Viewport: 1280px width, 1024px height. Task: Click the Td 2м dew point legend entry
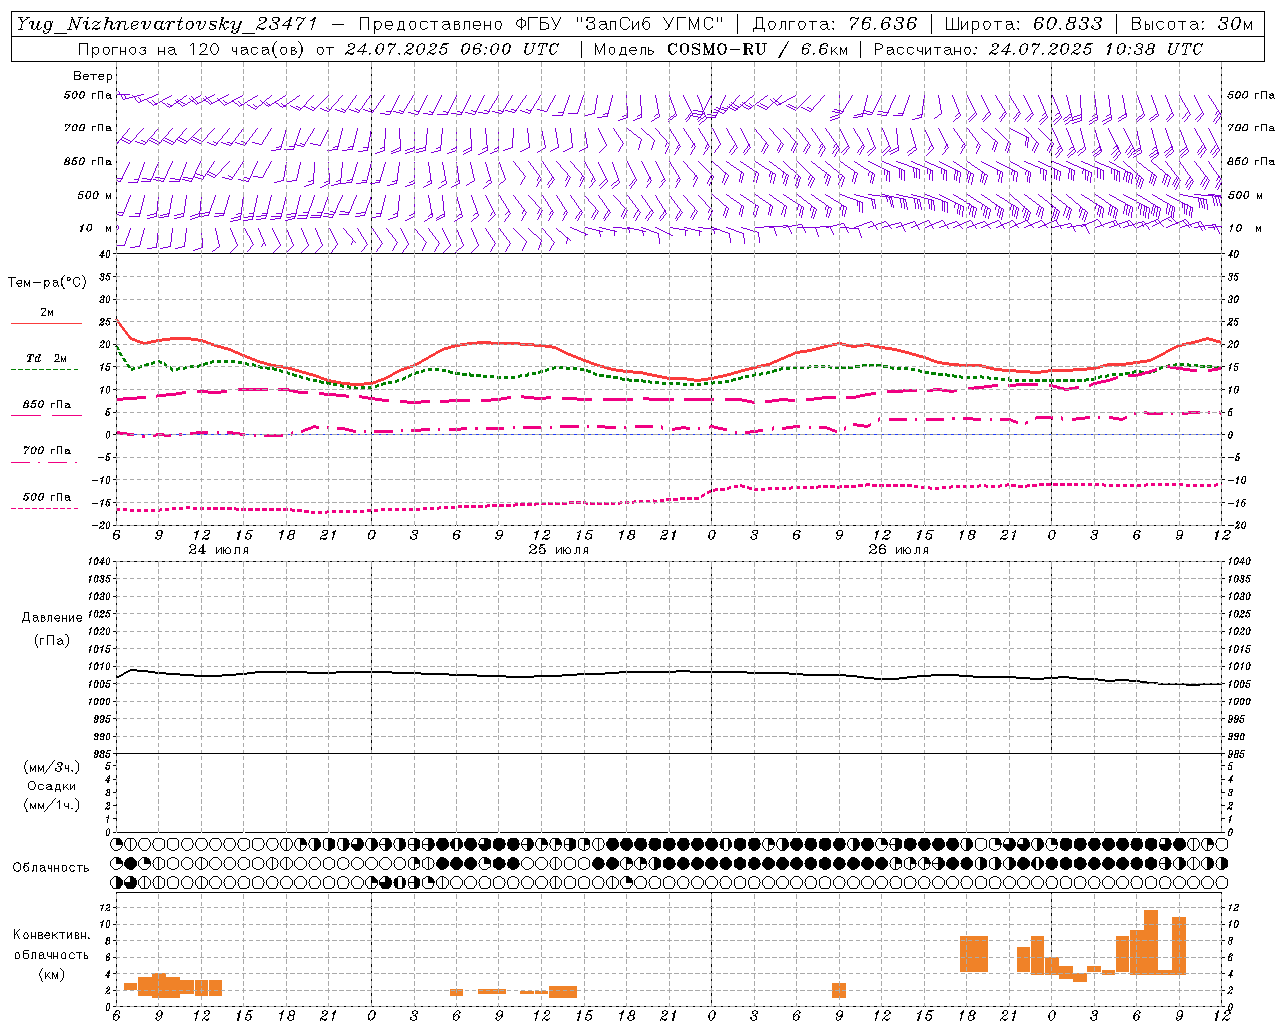point(46,361)
